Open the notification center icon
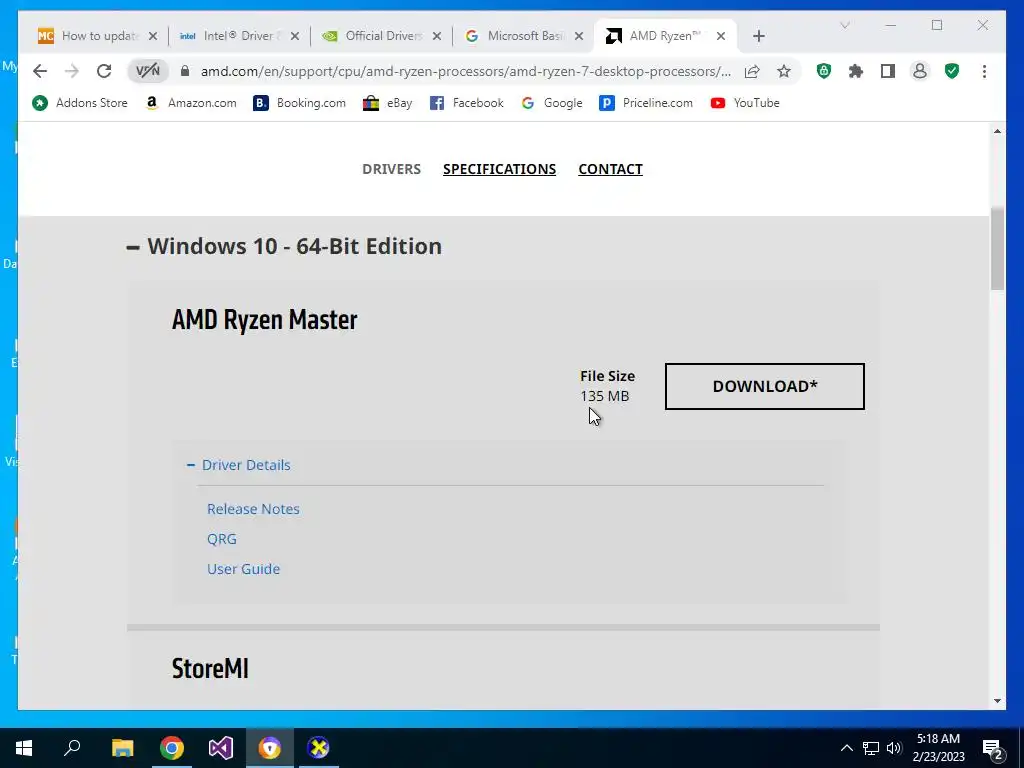Image resolution: width=1024 pixels, height=768 pixels. click(993, 748)
